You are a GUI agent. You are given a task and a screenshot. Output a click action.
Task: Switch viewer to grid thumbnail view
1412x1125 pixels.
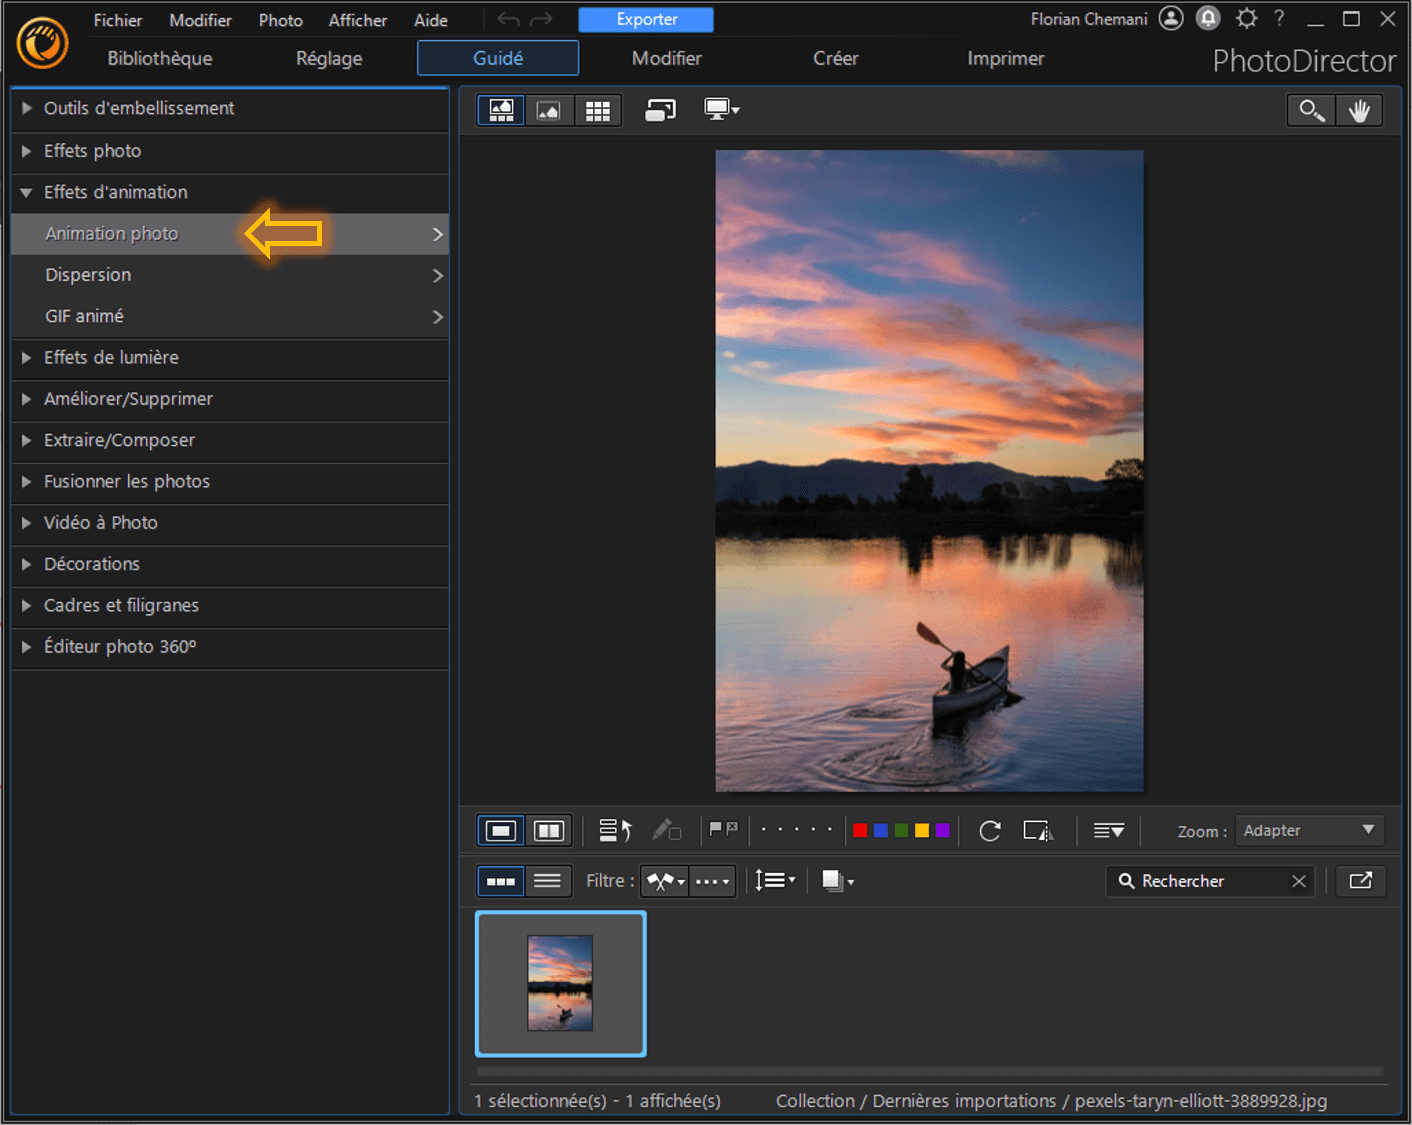[598, 110]
